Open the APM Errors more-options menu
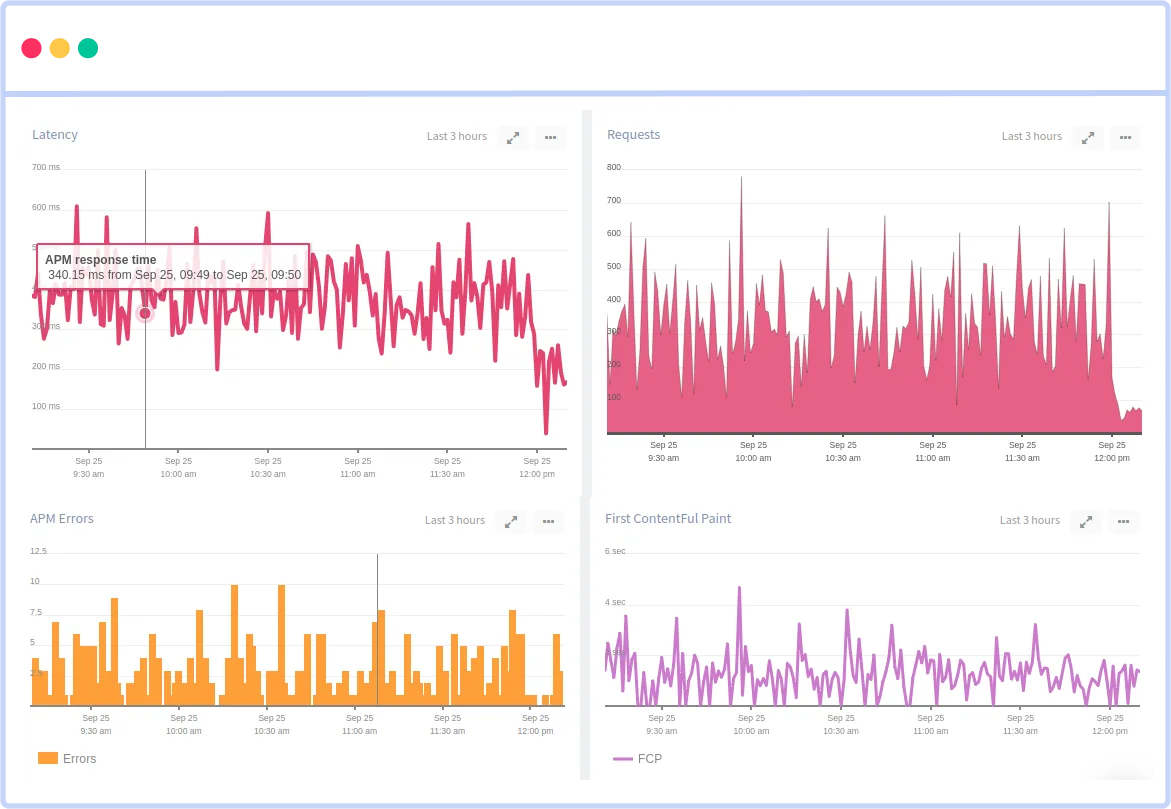Screen dimensions: 1171x809 548,521
